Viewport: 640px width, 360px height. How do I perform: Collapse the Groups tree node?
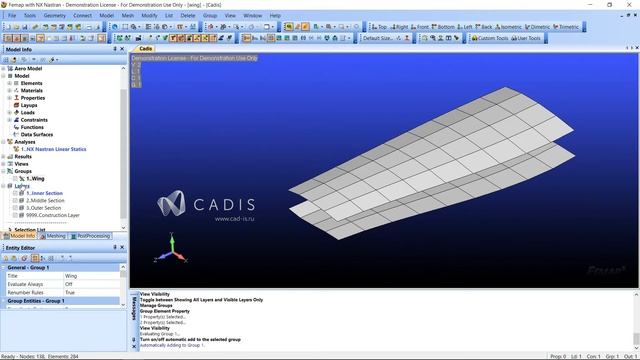pyautogui.click(x=4, y=171)
